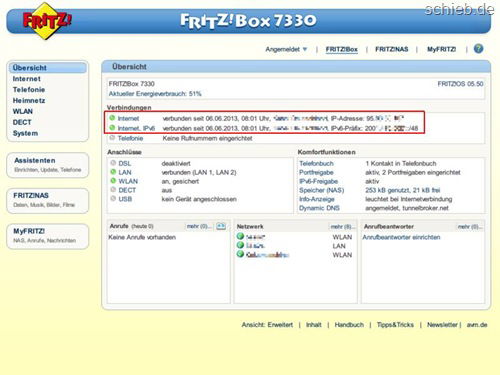Click green status icon beside LAN
This screenshot has width=500, height=375.
pos(113,172)
